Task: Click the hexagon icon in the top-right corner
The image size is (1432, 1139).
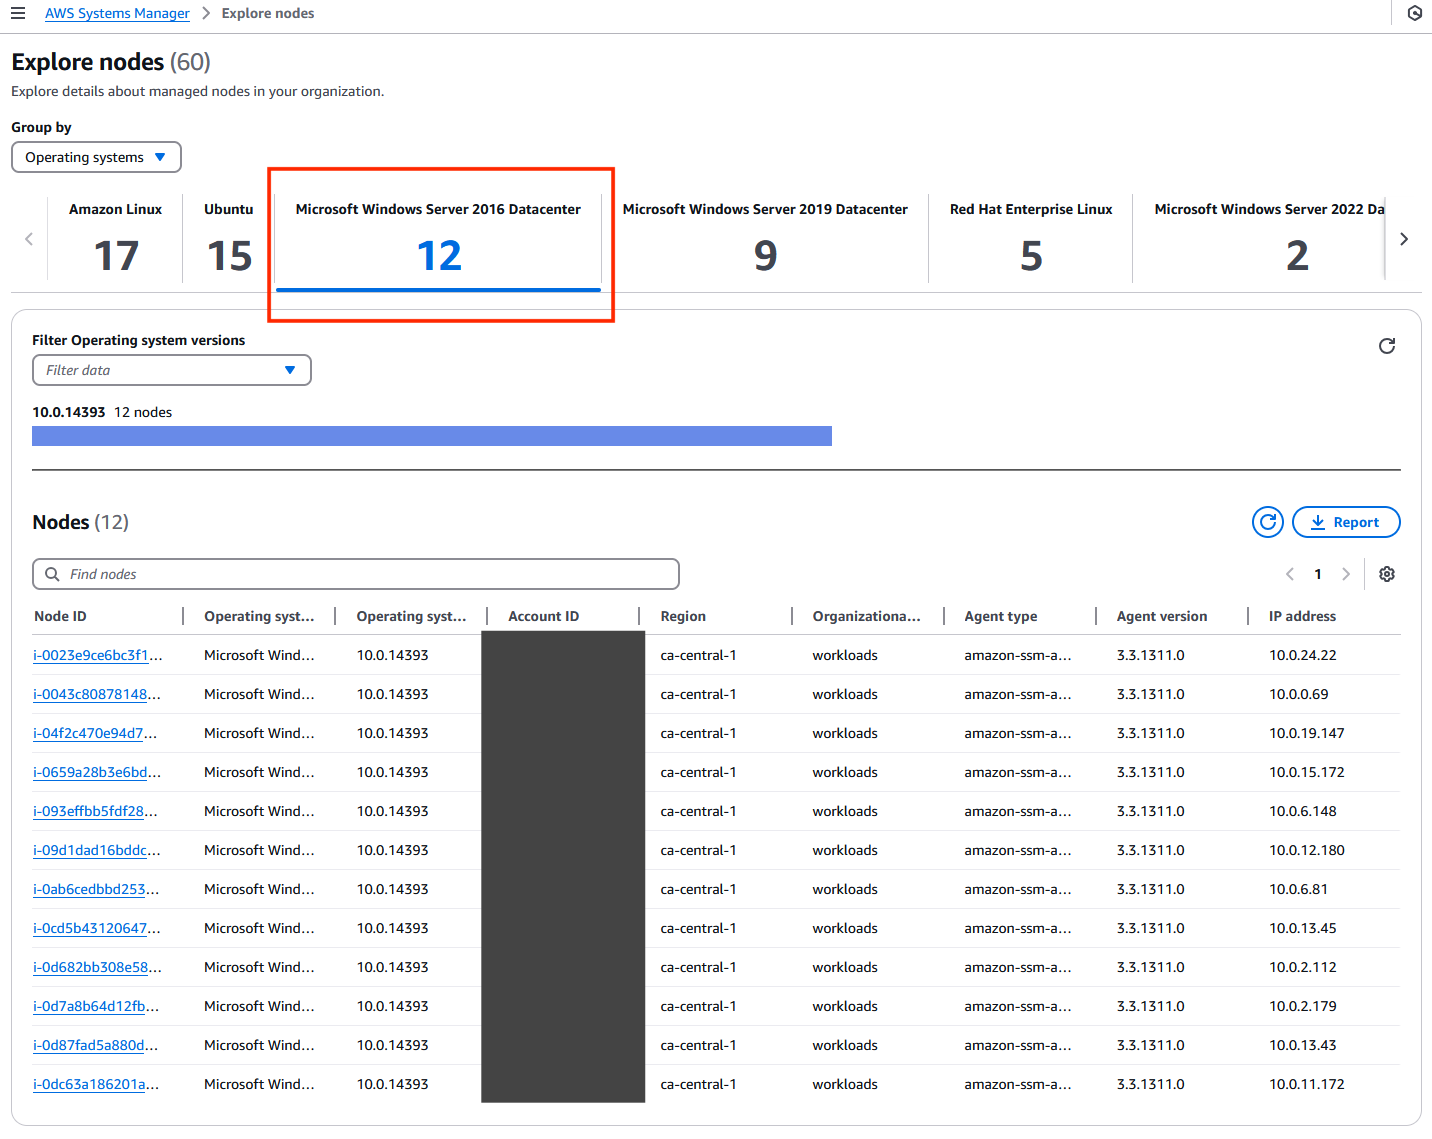Action: click(x=1415, y=13)
